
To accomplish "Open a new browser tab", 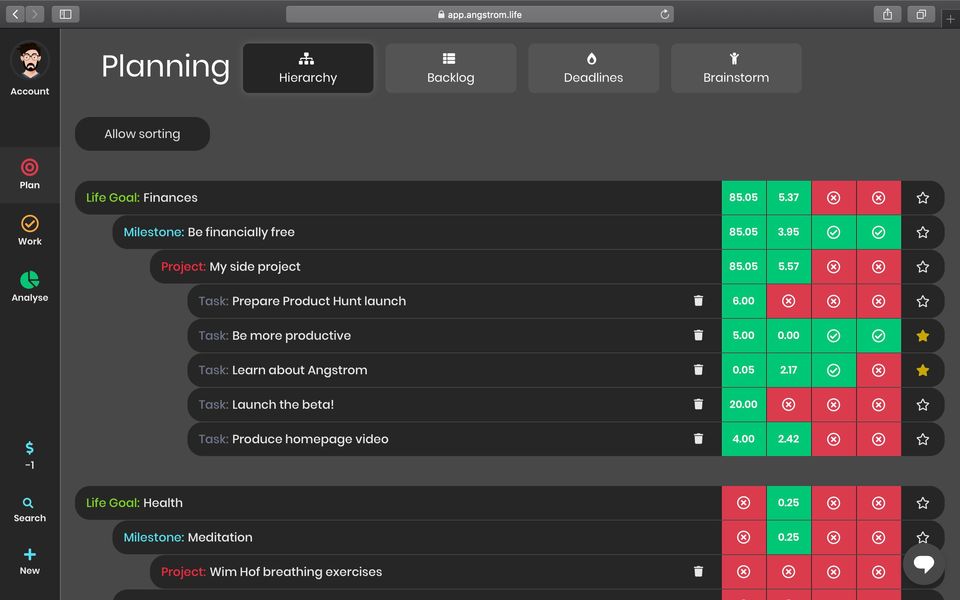I will click(x=950, y=20).
